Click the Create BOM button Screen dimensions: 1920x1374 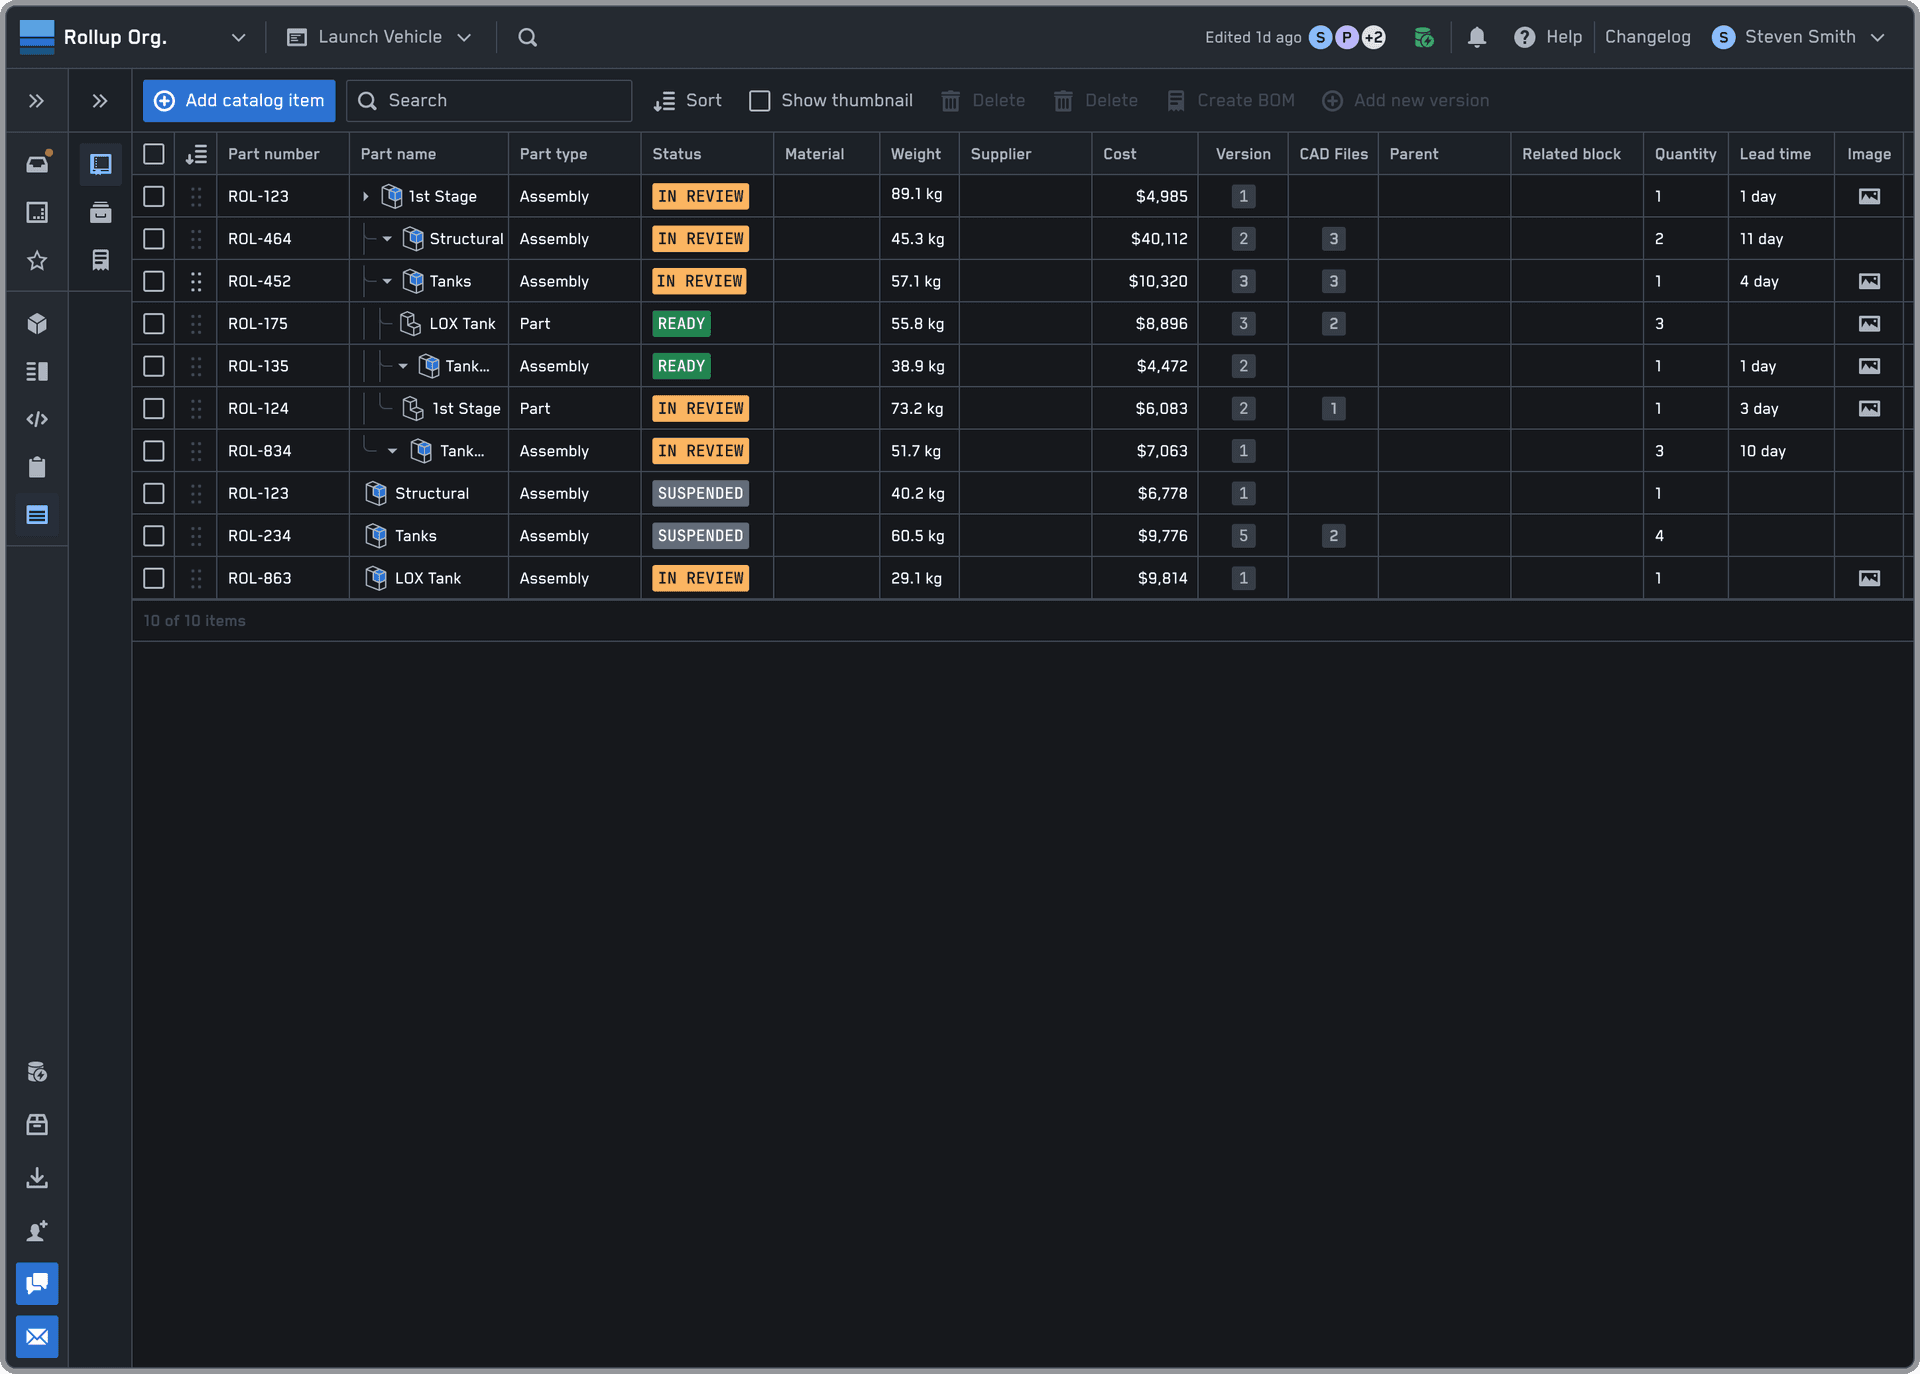tap(1230, 101)
